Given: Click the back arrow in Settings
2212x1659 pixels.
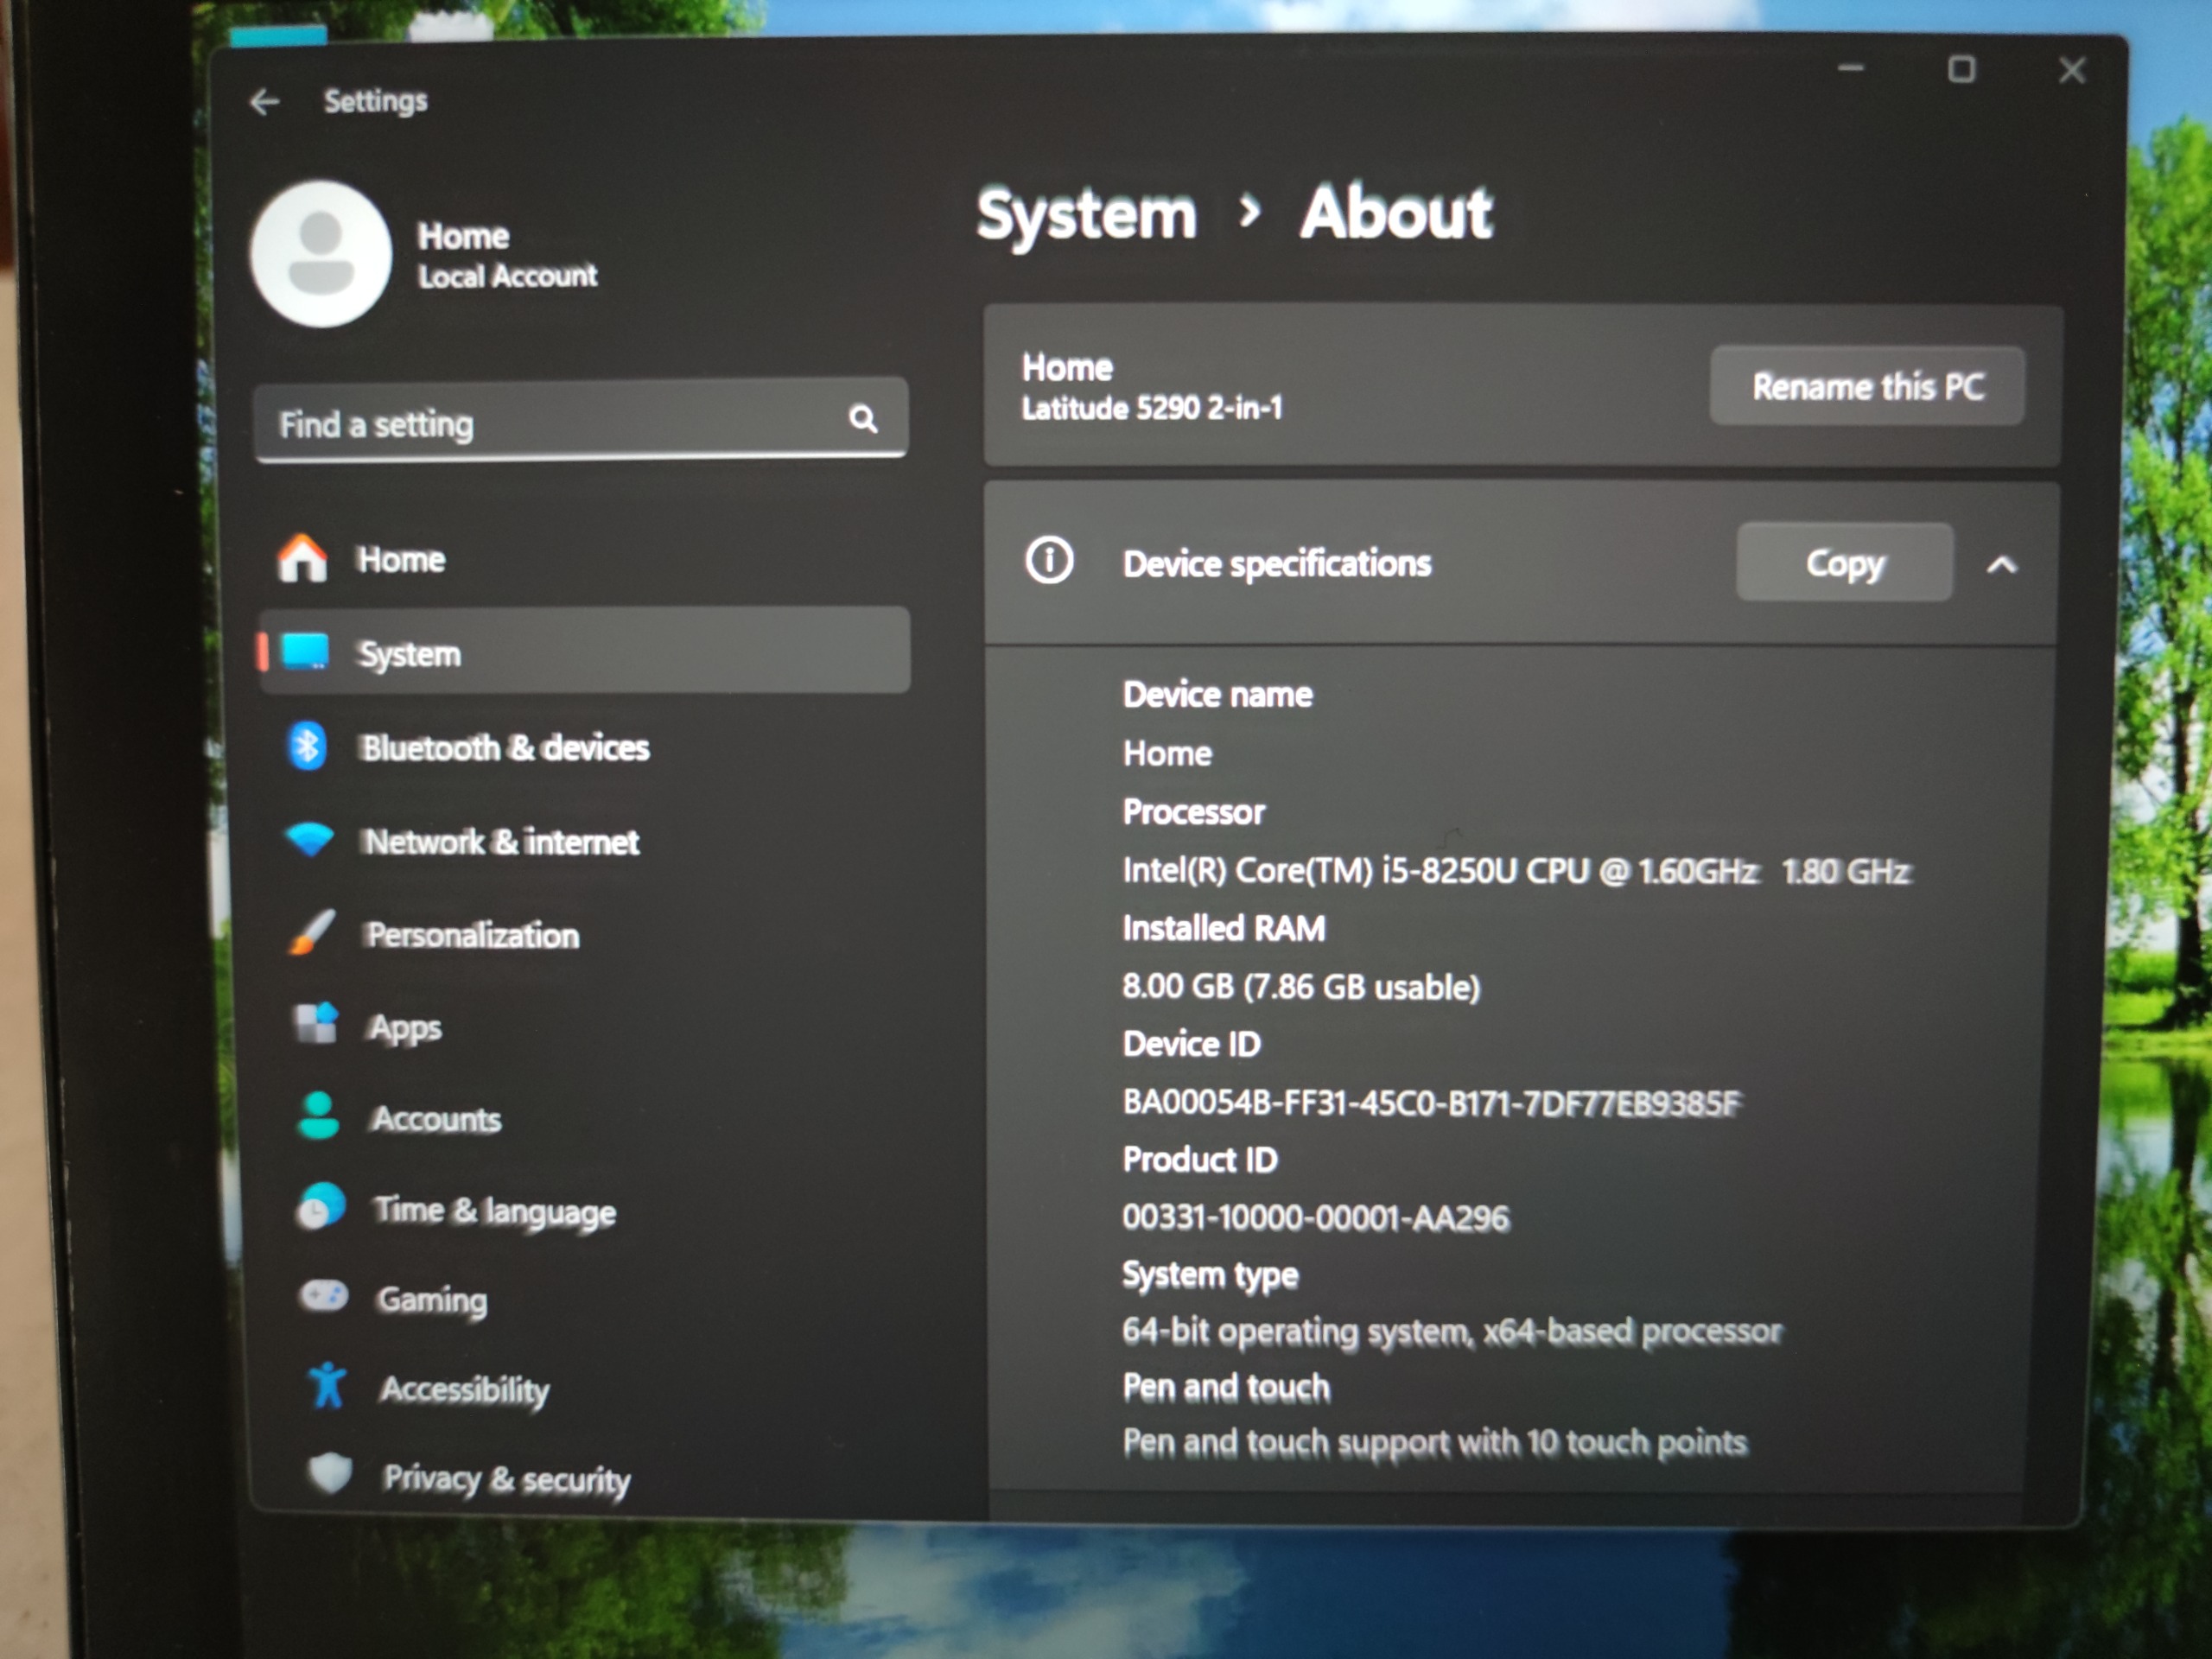Looking at the screenshot, I should 264,101.
